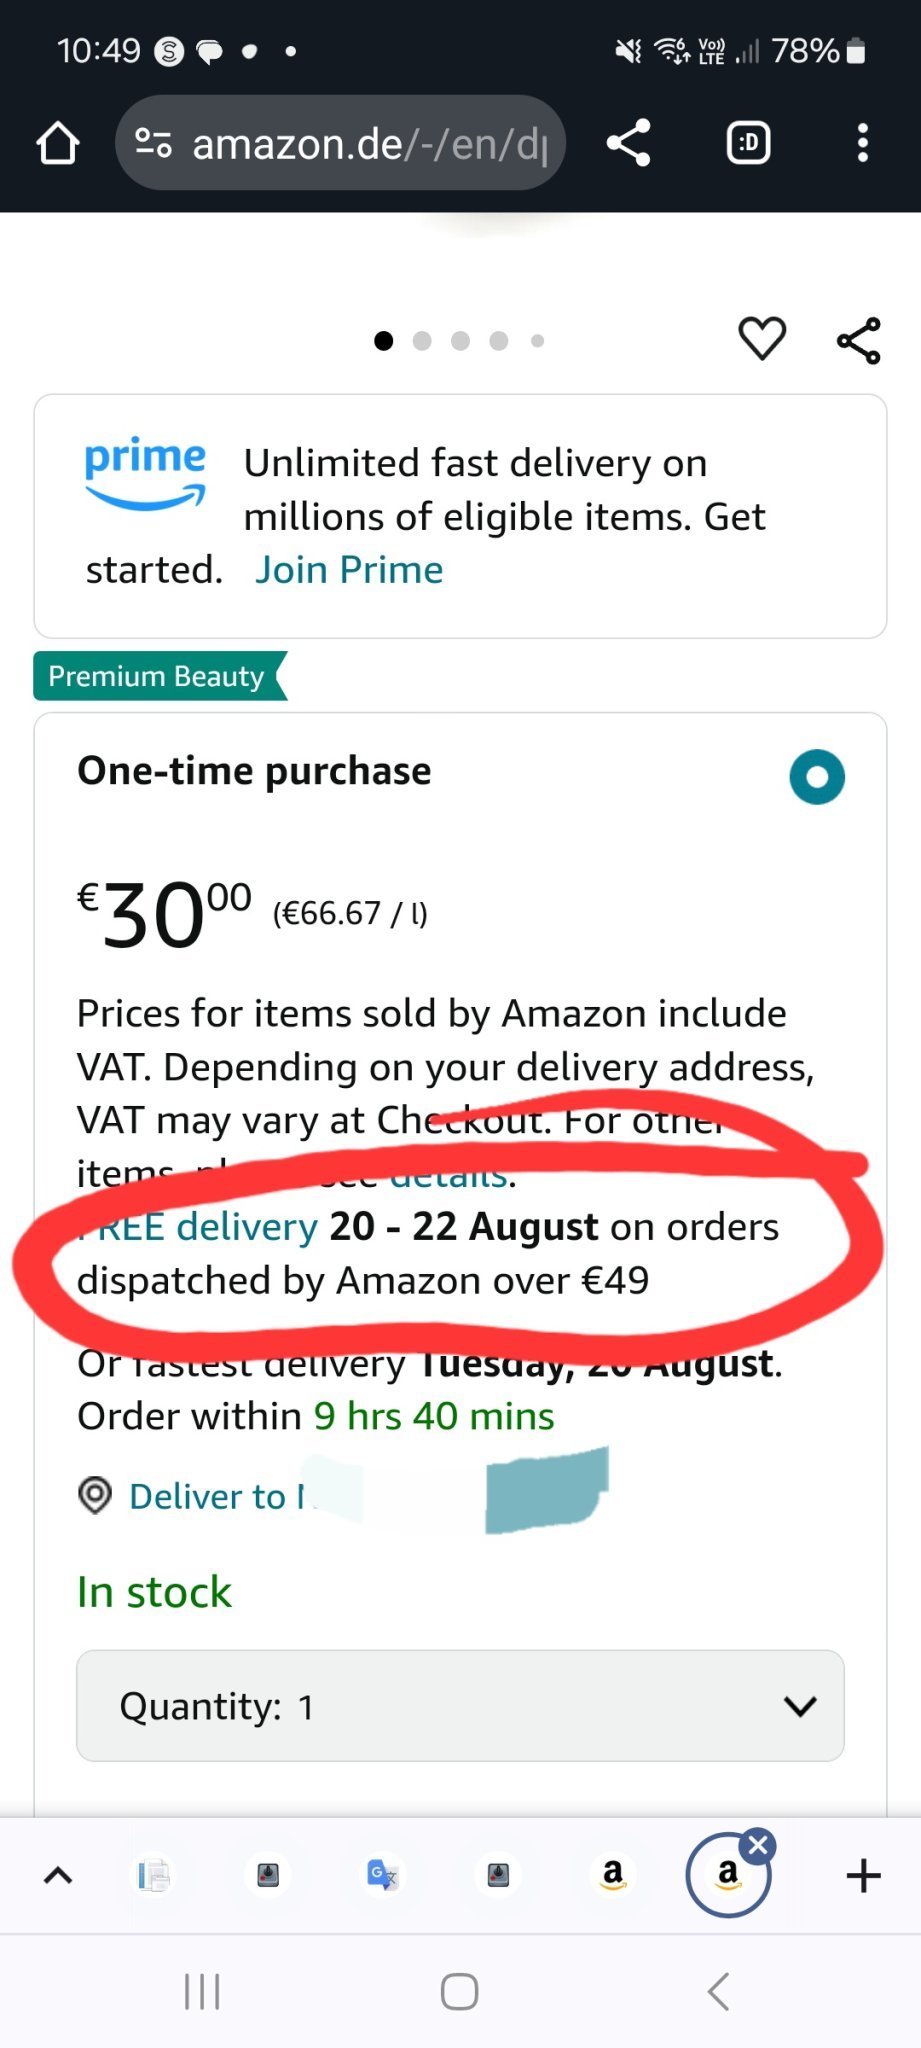Switch to the Google Translate tab

(x=383, y=1874)
